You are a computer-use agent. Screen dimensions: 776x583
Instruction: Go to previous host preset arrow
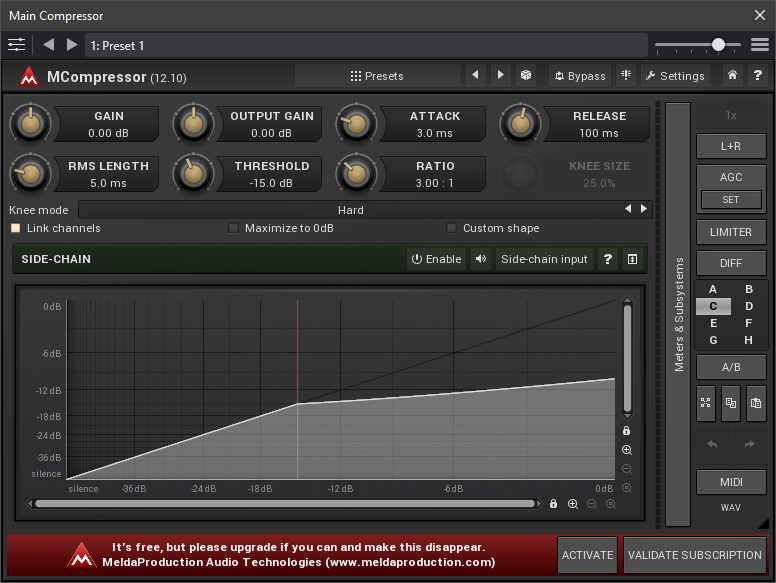tap(48, 45)
